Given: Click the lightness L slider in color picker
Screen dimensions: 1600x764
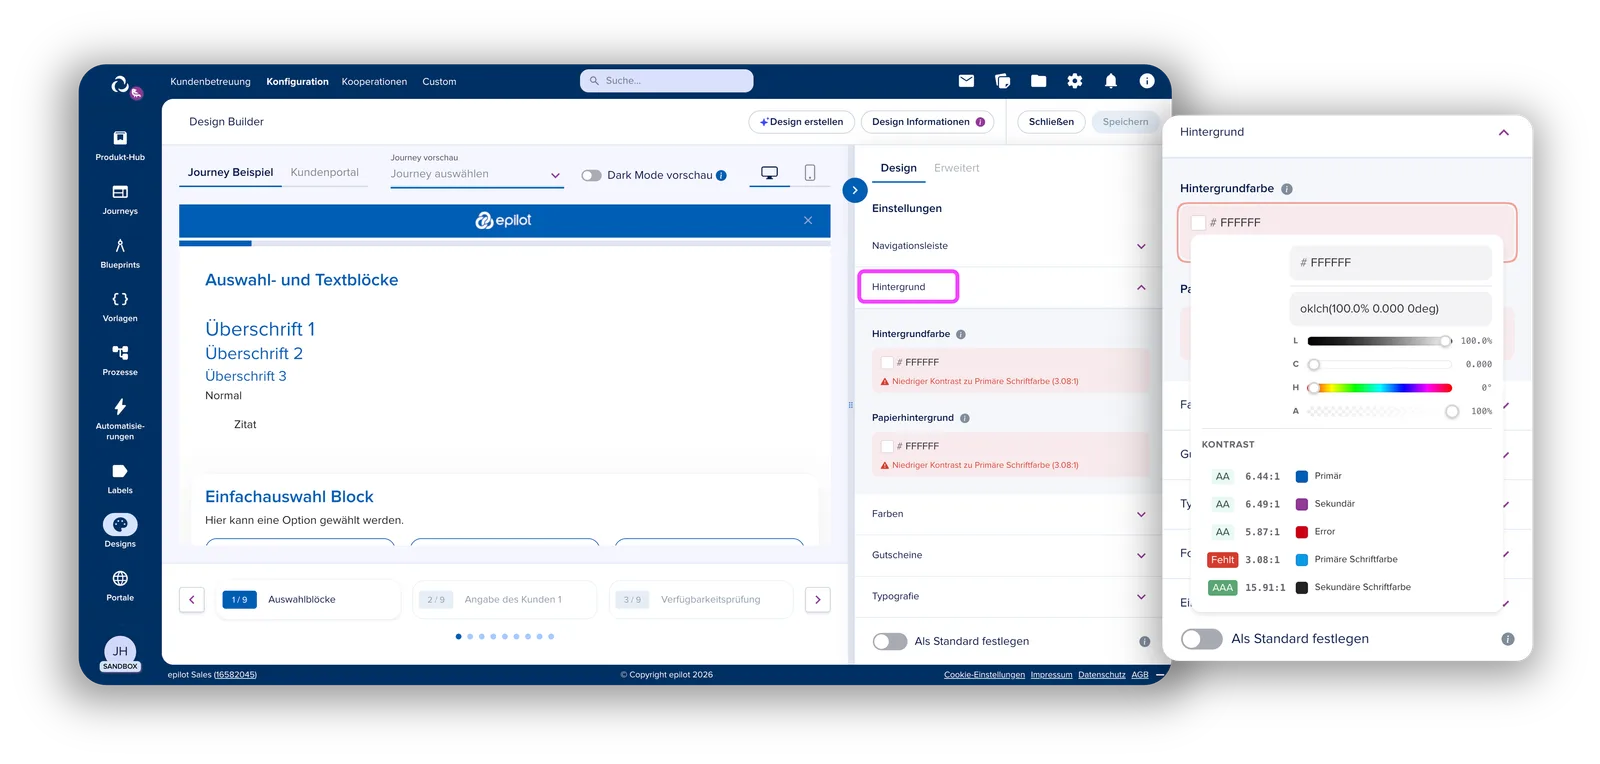Looking at the screenshot, I should click(1379, 341).
